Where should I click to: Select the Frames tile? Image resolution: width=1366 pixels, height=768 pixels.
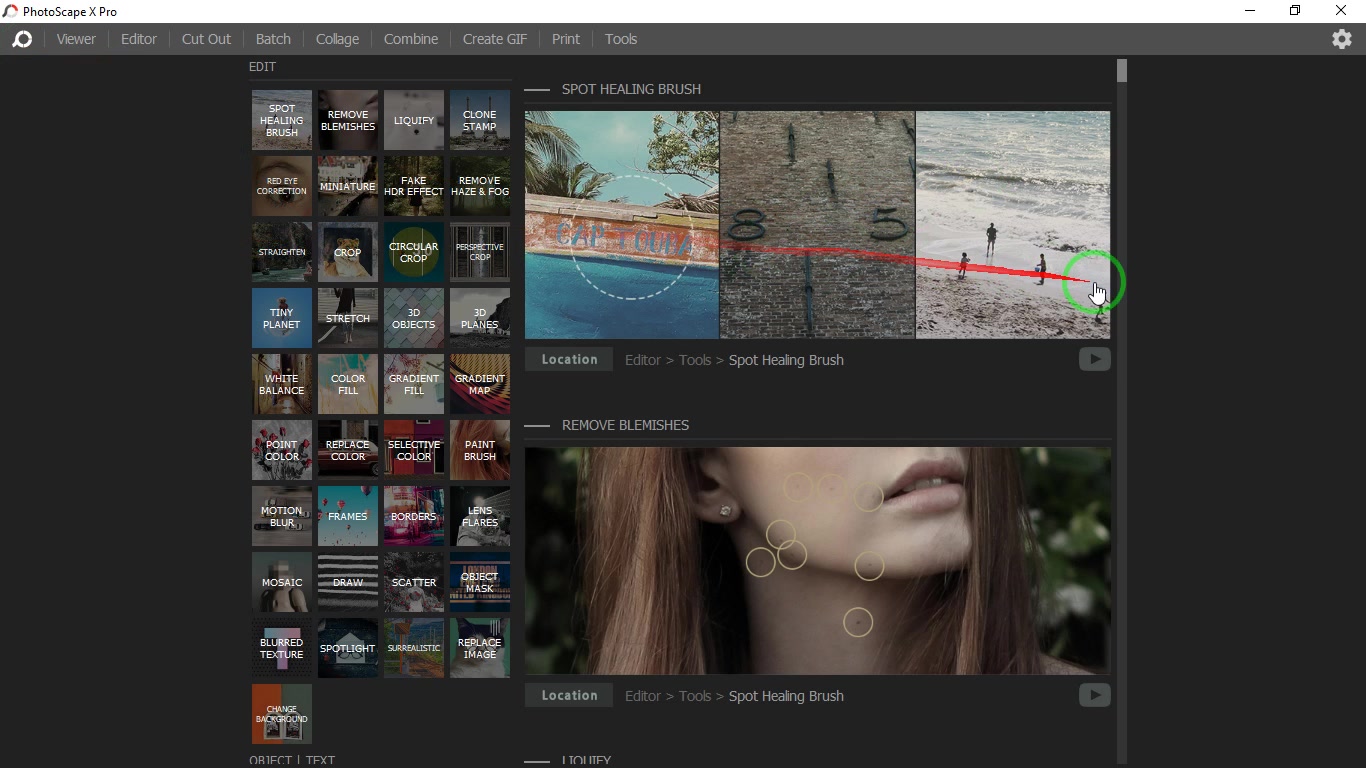348,516
